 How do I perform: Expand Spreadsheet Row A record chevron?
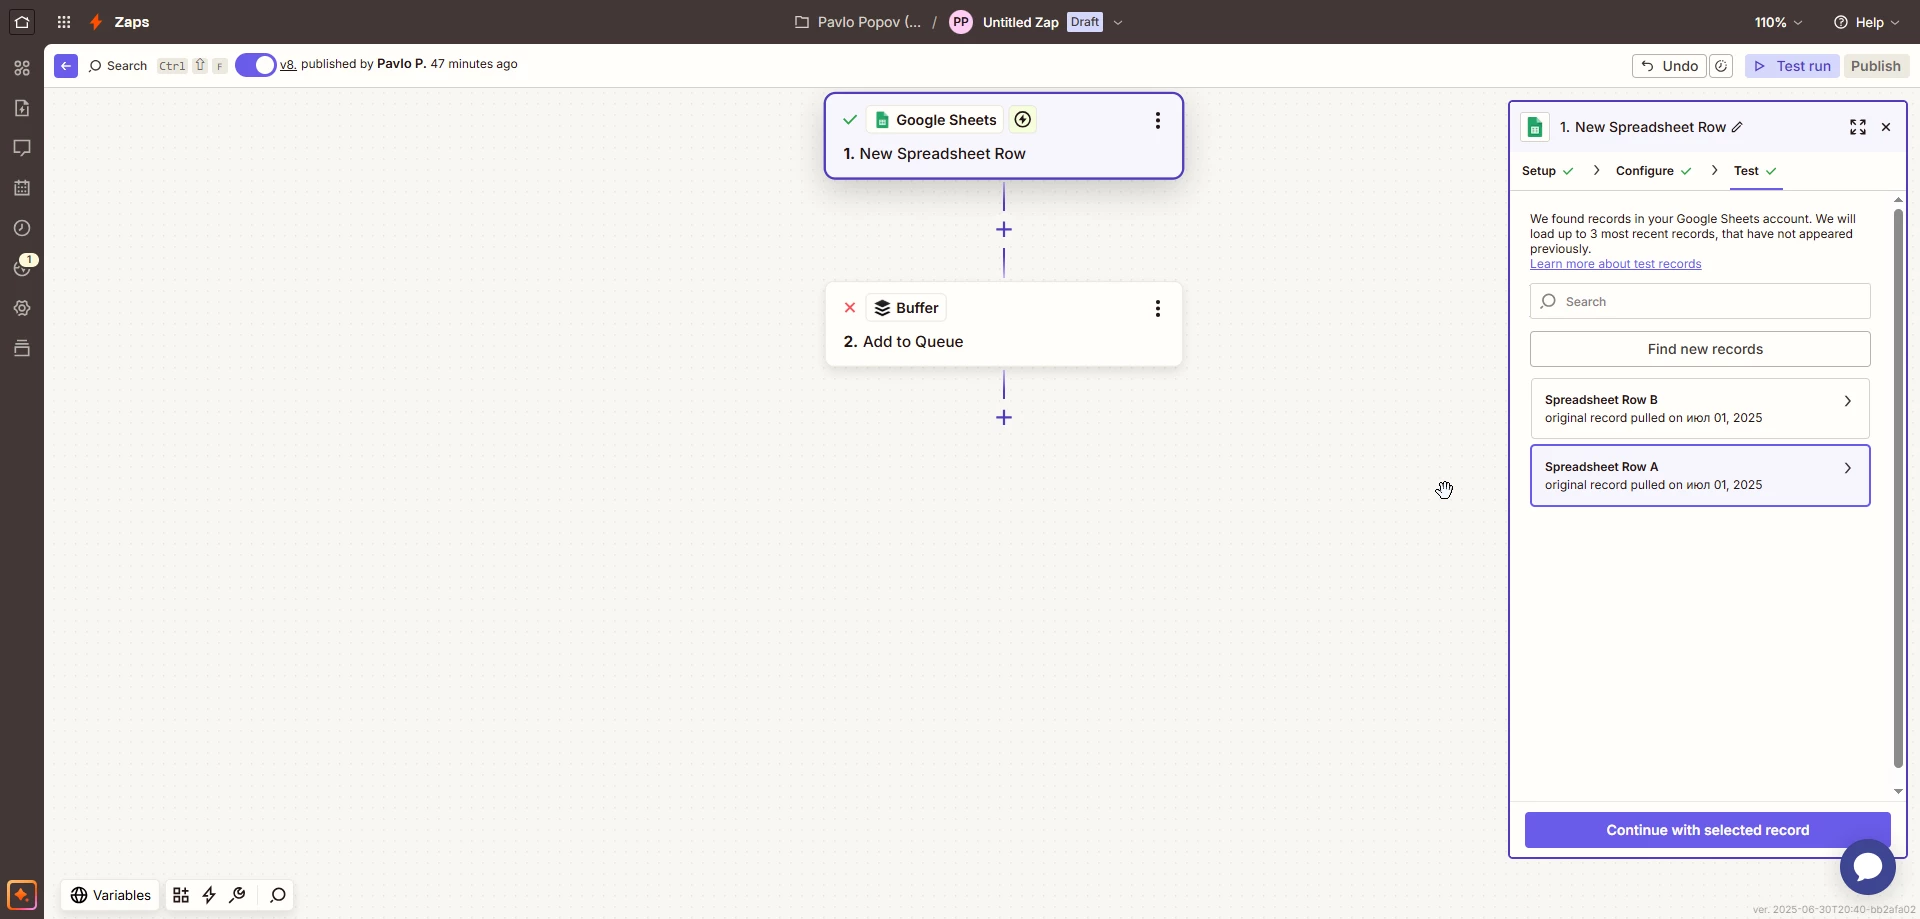click(x=1848, y=468)
